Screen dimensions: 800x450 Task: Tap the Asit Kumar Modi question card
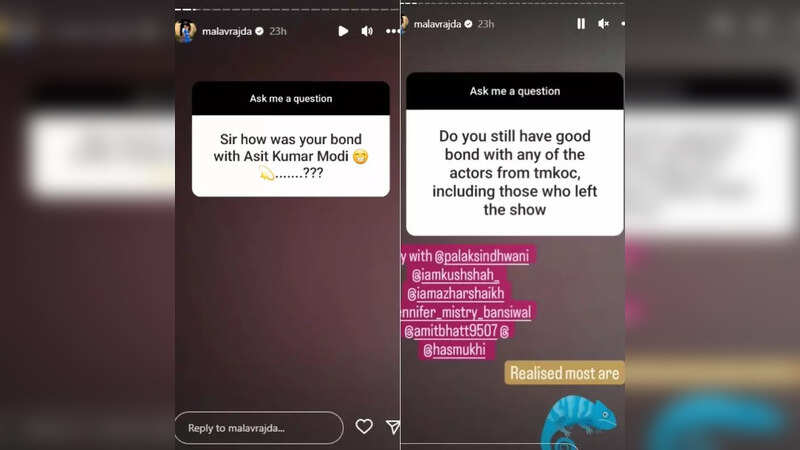click(x=291, y=139)
